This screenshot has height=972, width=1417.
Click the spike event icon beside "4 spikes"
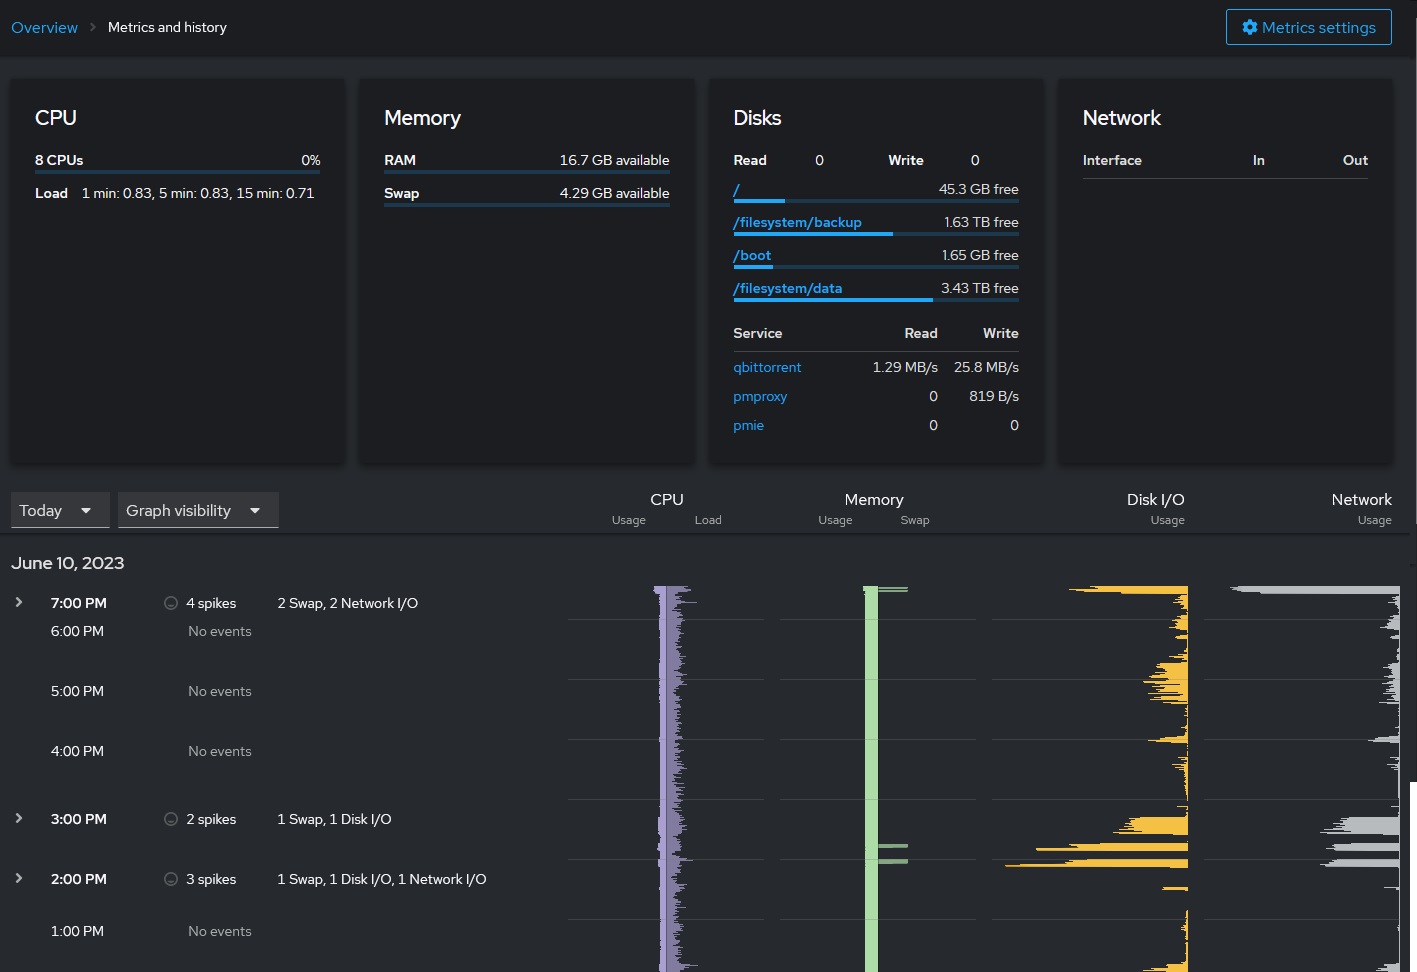[x=170, y=603]
